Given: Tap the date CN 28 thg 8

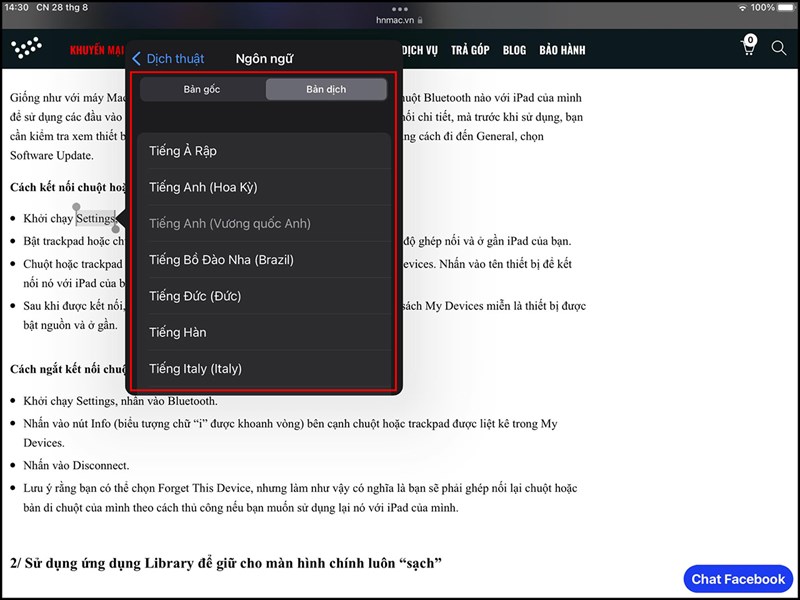Looking at the screenshot, I should (x=62, y=8).
